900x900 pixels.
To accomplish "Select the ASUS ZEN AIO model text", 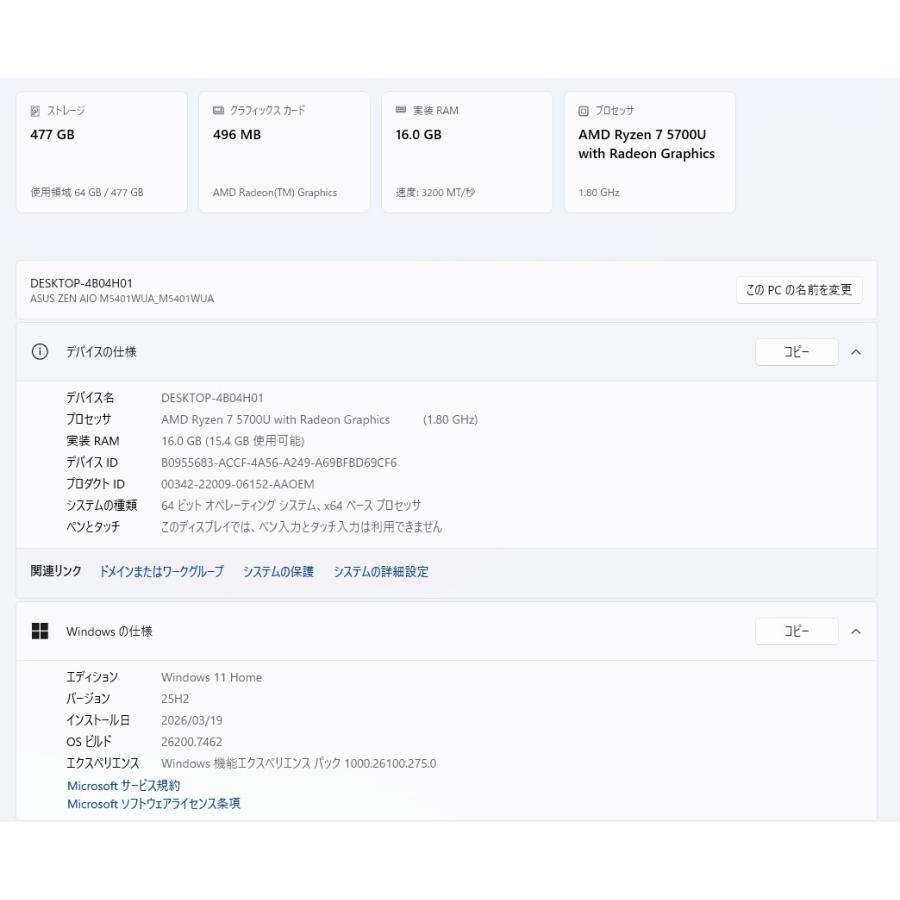I will tap(122, 298).
